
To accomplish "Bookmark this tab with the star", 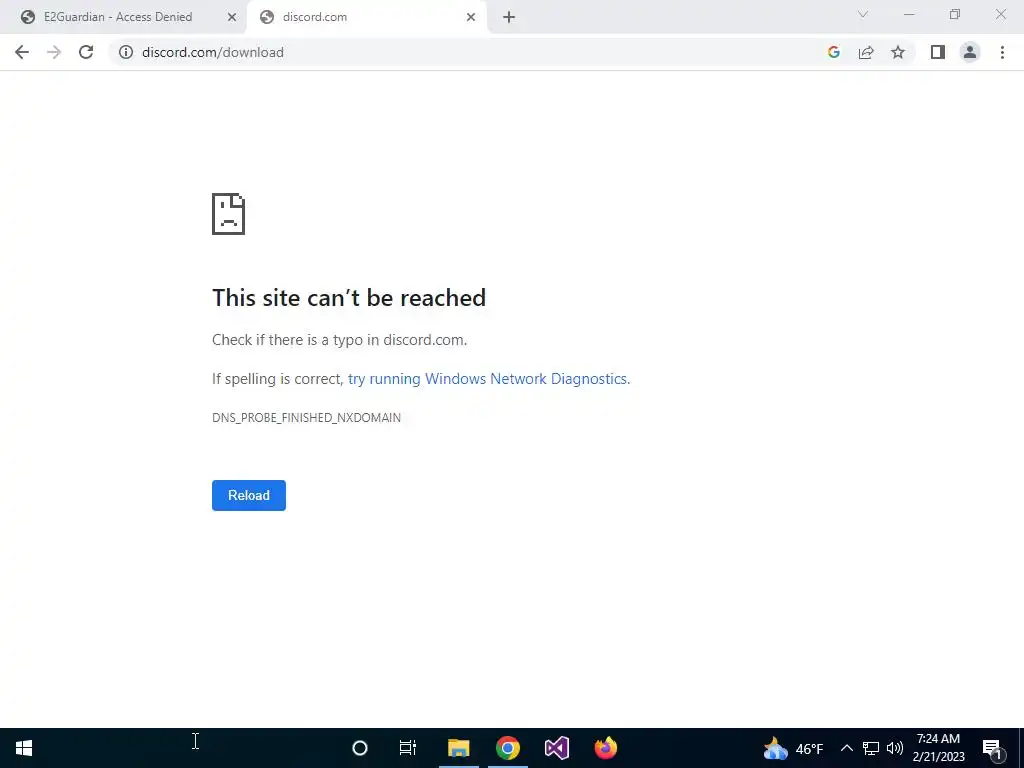I will click(898, 52).
